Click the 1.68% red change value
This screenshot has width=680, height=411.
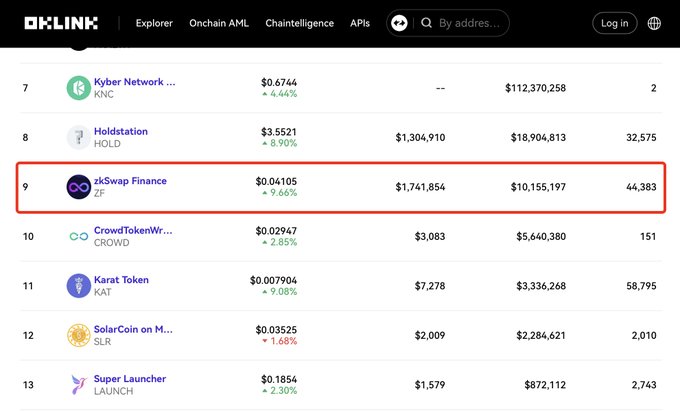click(x=284, y=341)
